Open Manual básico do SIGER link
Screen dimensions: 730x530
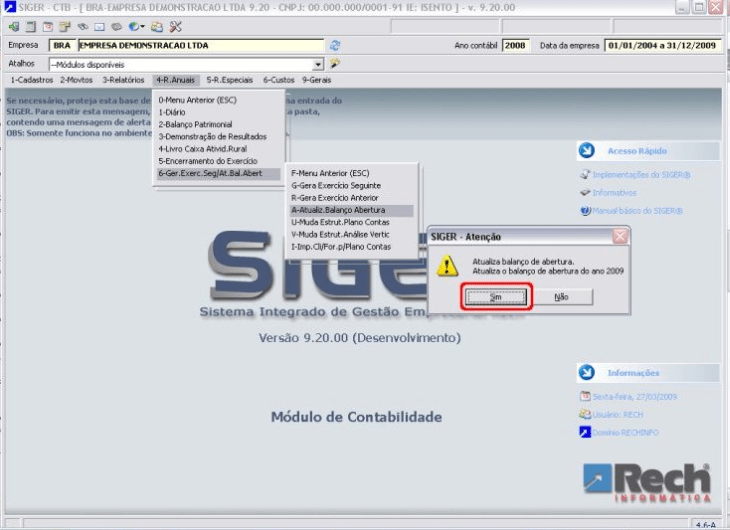point(637,211)
